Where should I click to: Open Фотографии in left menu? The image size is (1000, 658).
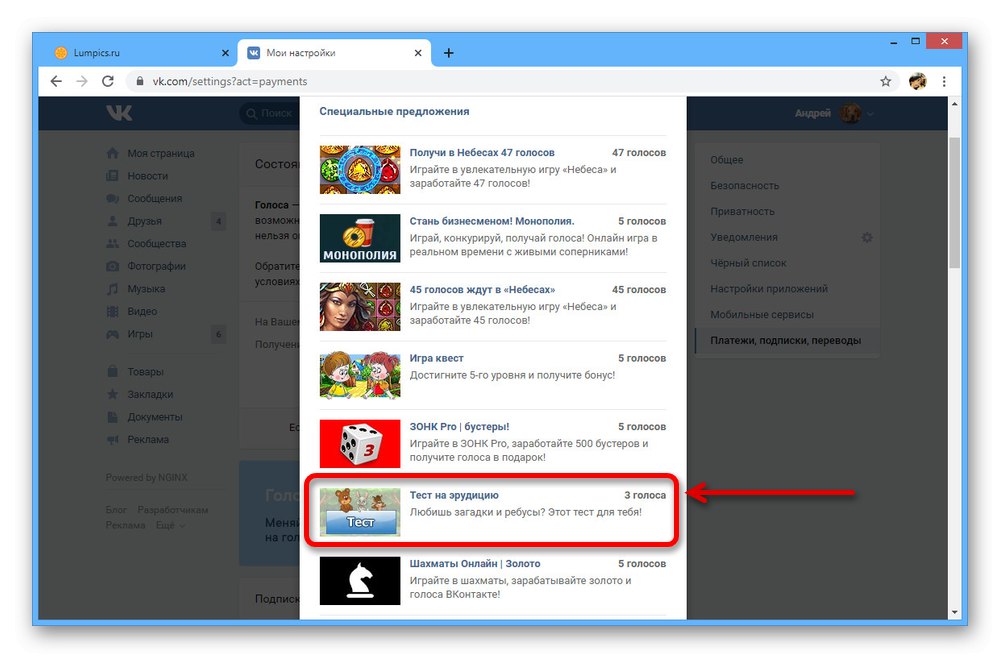point(146,266)
